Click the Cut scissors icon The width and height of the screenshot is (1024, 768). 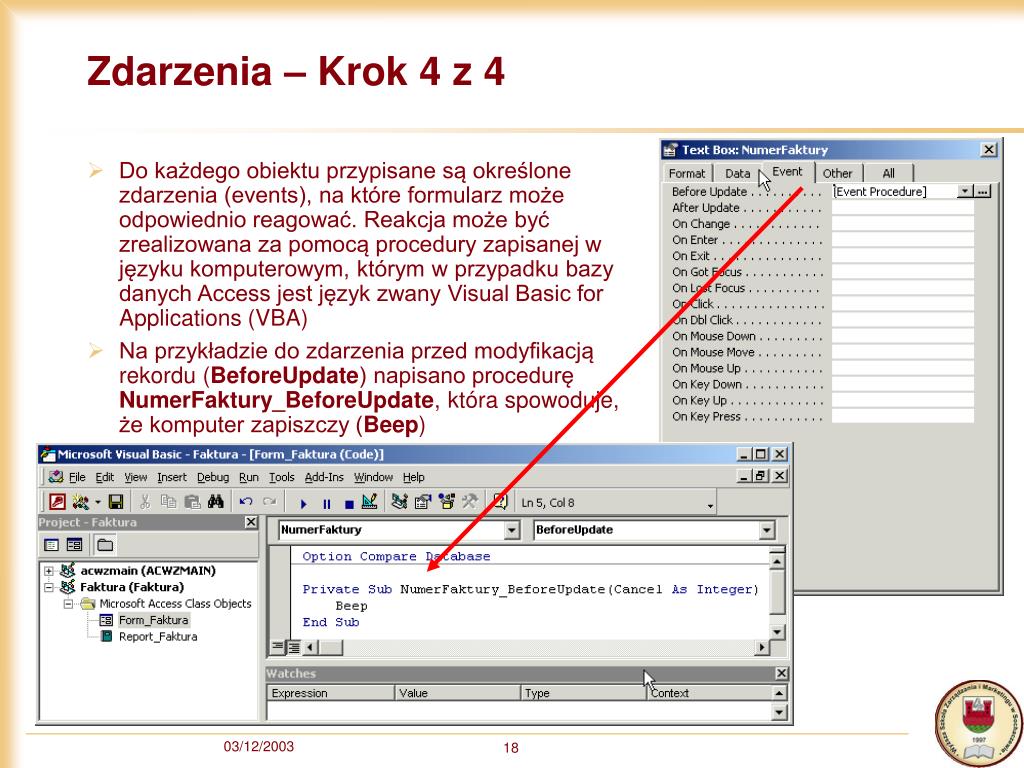[145, 502]
